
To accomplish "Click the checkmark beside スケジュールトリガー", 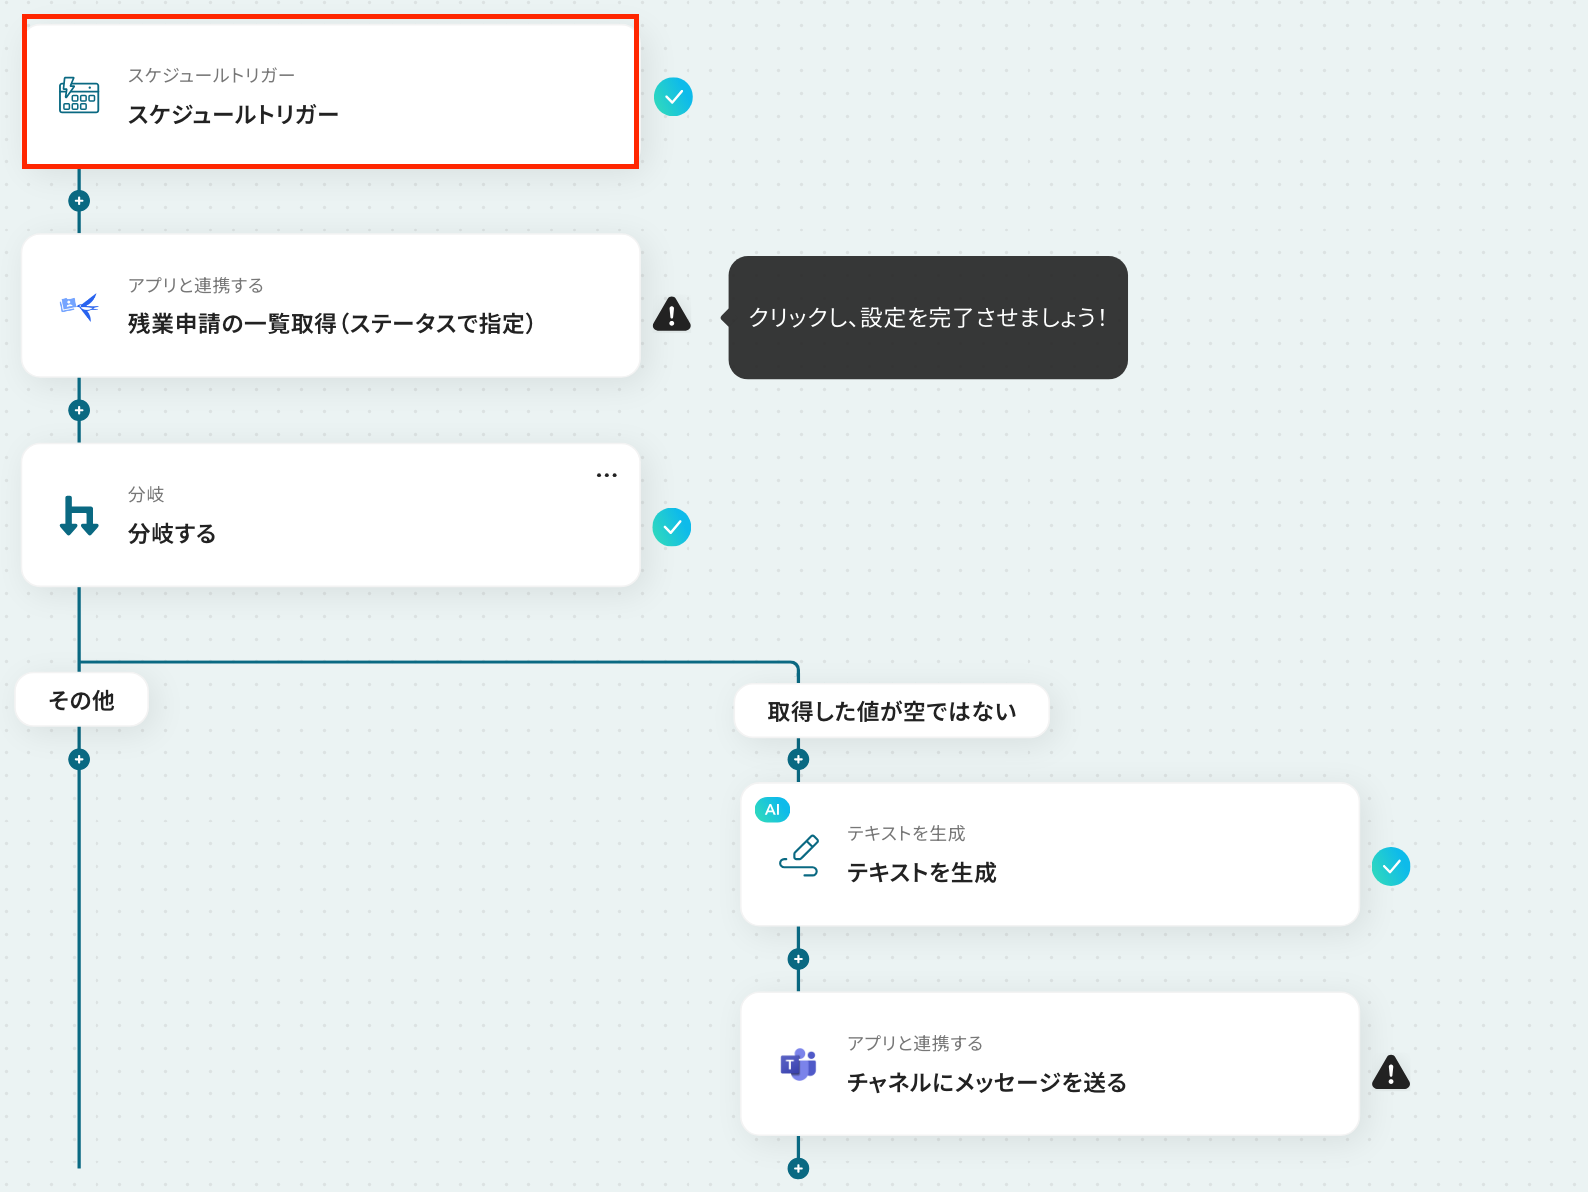I will coord(673,97).
